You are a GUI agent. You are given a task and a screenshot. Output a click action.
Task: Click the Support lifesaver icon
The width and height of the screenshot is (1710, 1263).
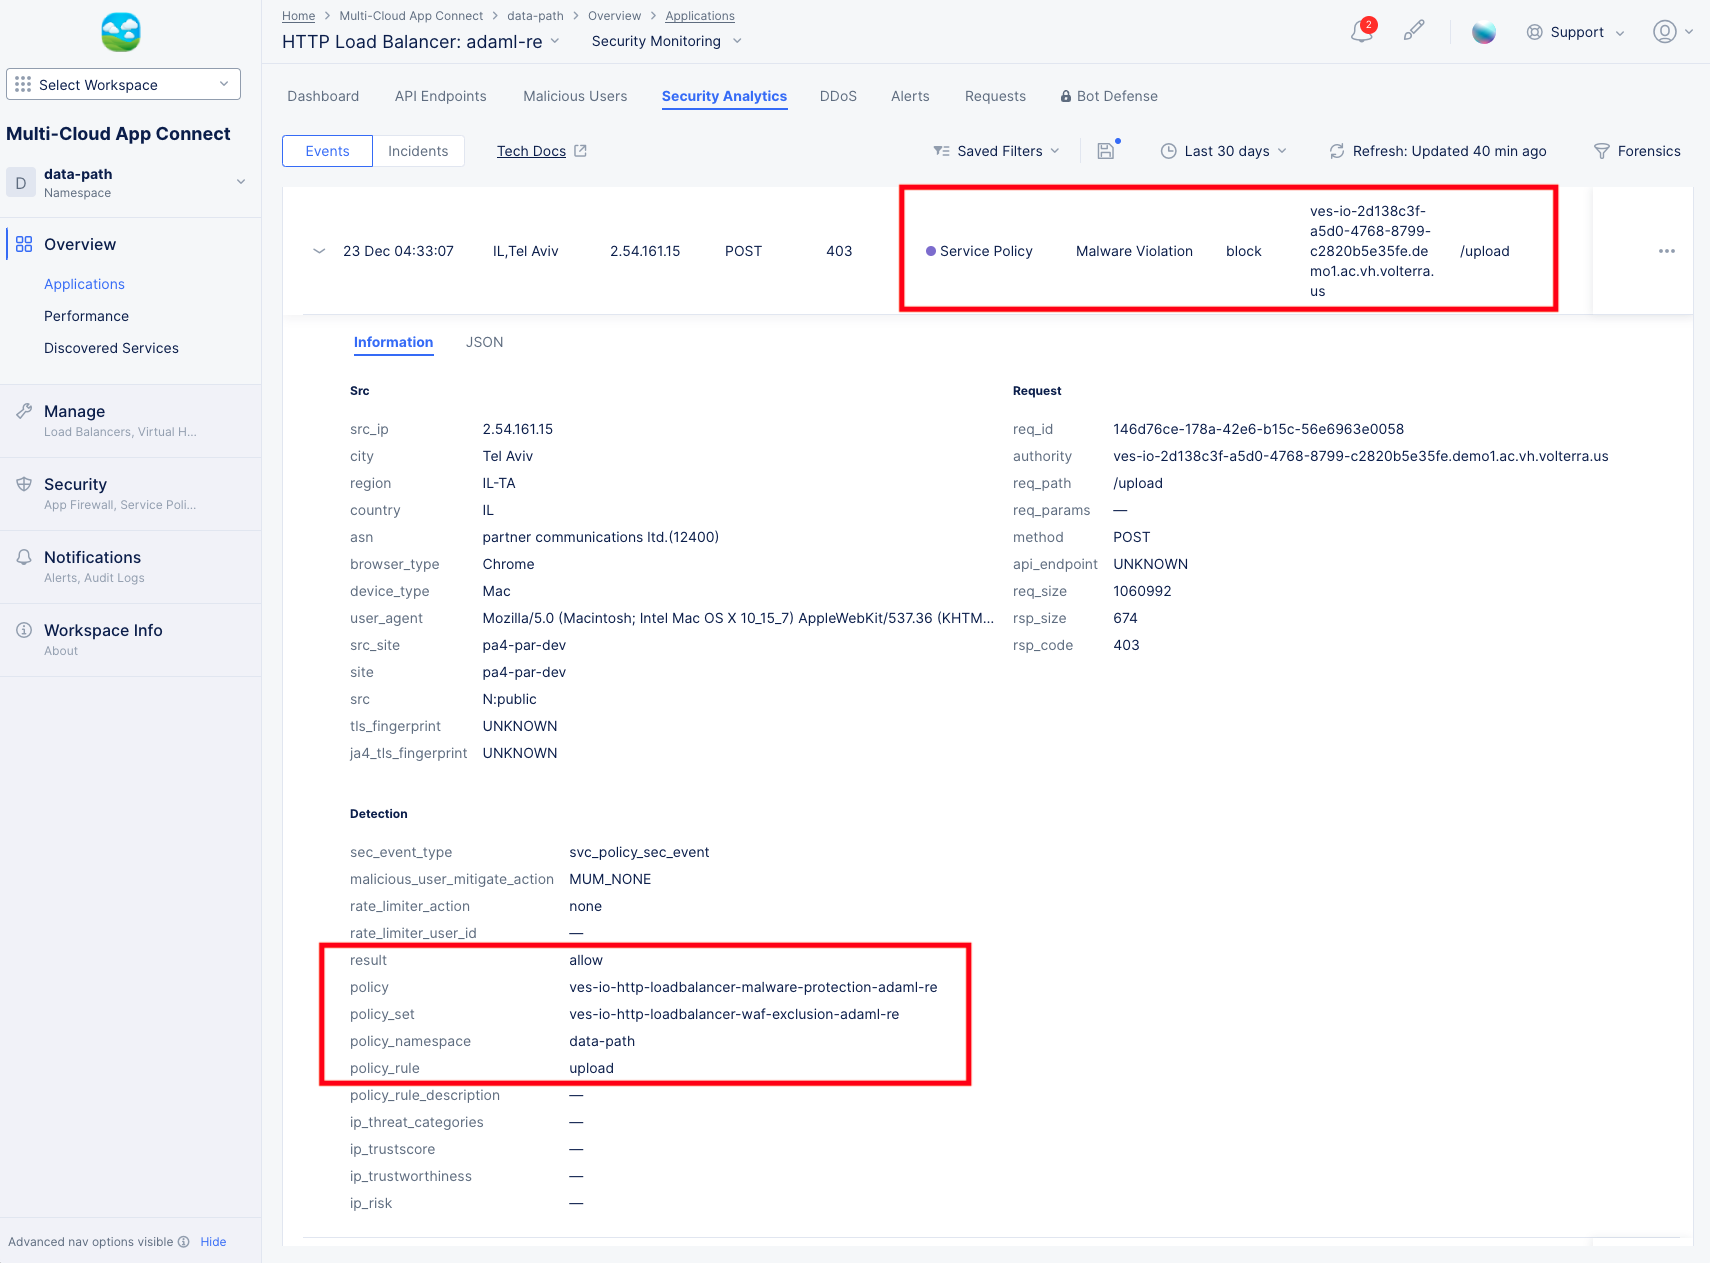pyautogui.click(x=1534, y=31)
